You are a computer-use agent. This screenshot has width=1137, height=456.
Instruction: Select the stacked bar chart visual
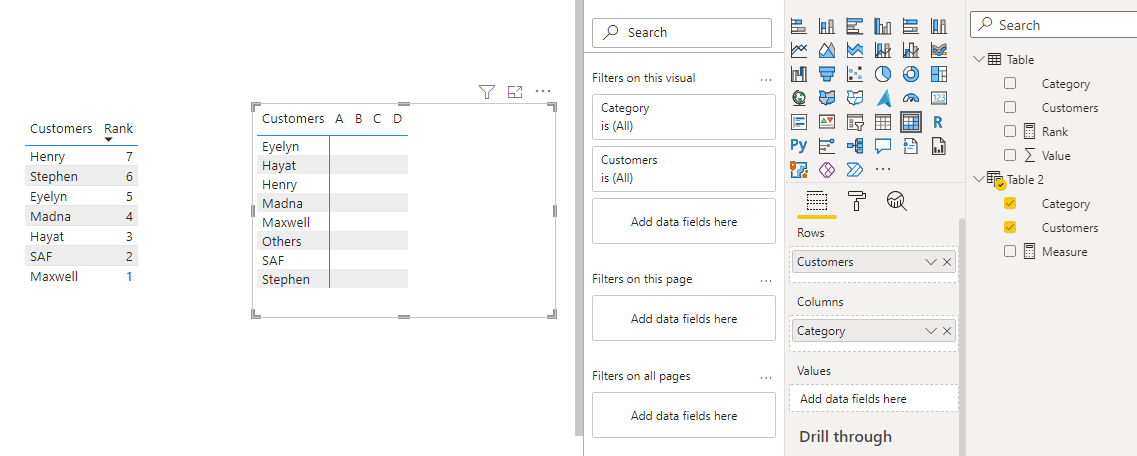[x=798, y=26]
